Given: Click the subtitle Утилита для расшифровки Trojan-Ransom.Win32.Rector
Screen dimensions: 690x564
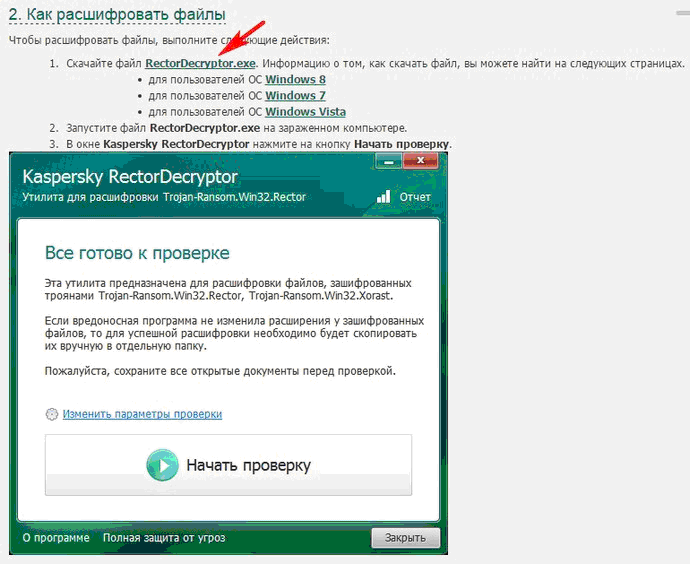Looking at the screenshot, I should point(164,197).
